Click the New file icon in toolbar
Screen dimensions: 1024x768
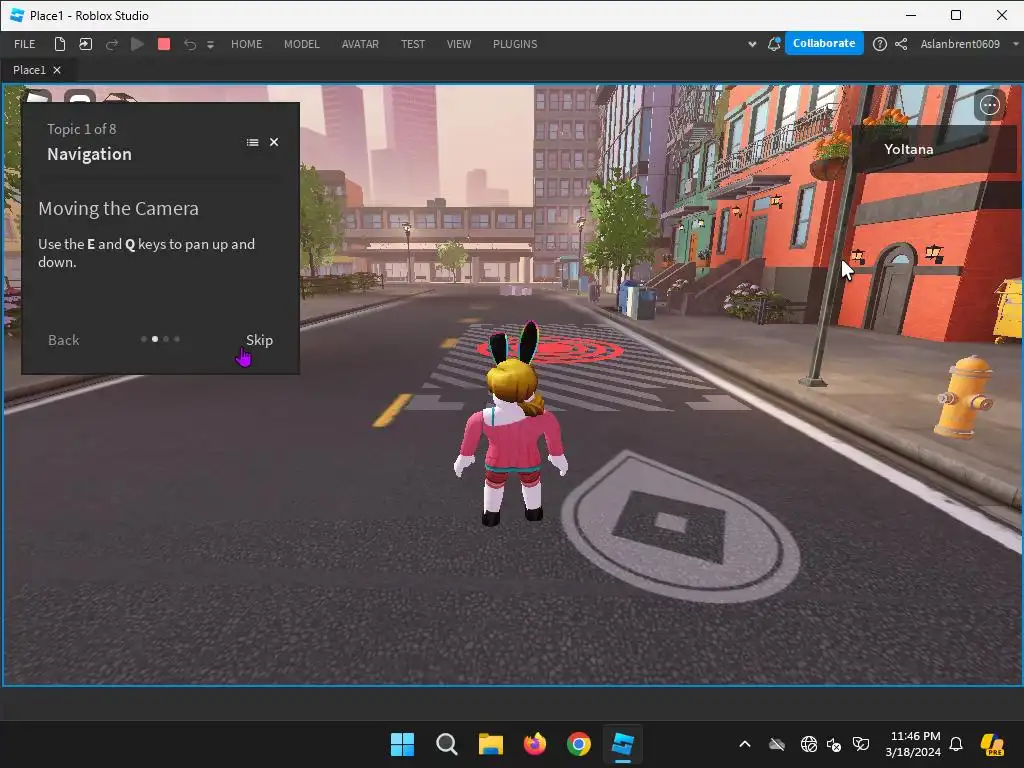(59, 44)
